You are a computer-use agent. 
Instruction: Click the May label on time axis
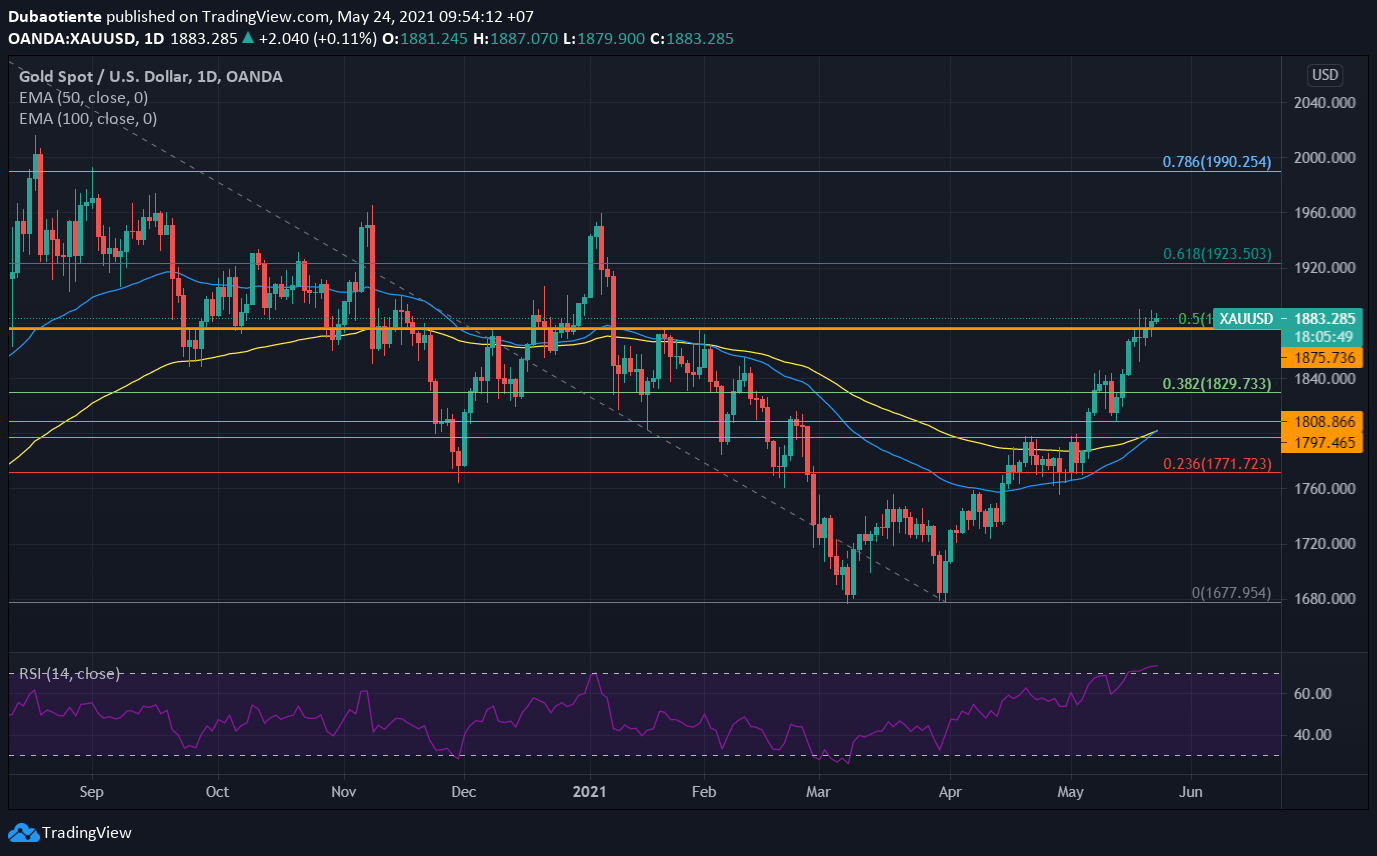click(x=1071, y=792)
